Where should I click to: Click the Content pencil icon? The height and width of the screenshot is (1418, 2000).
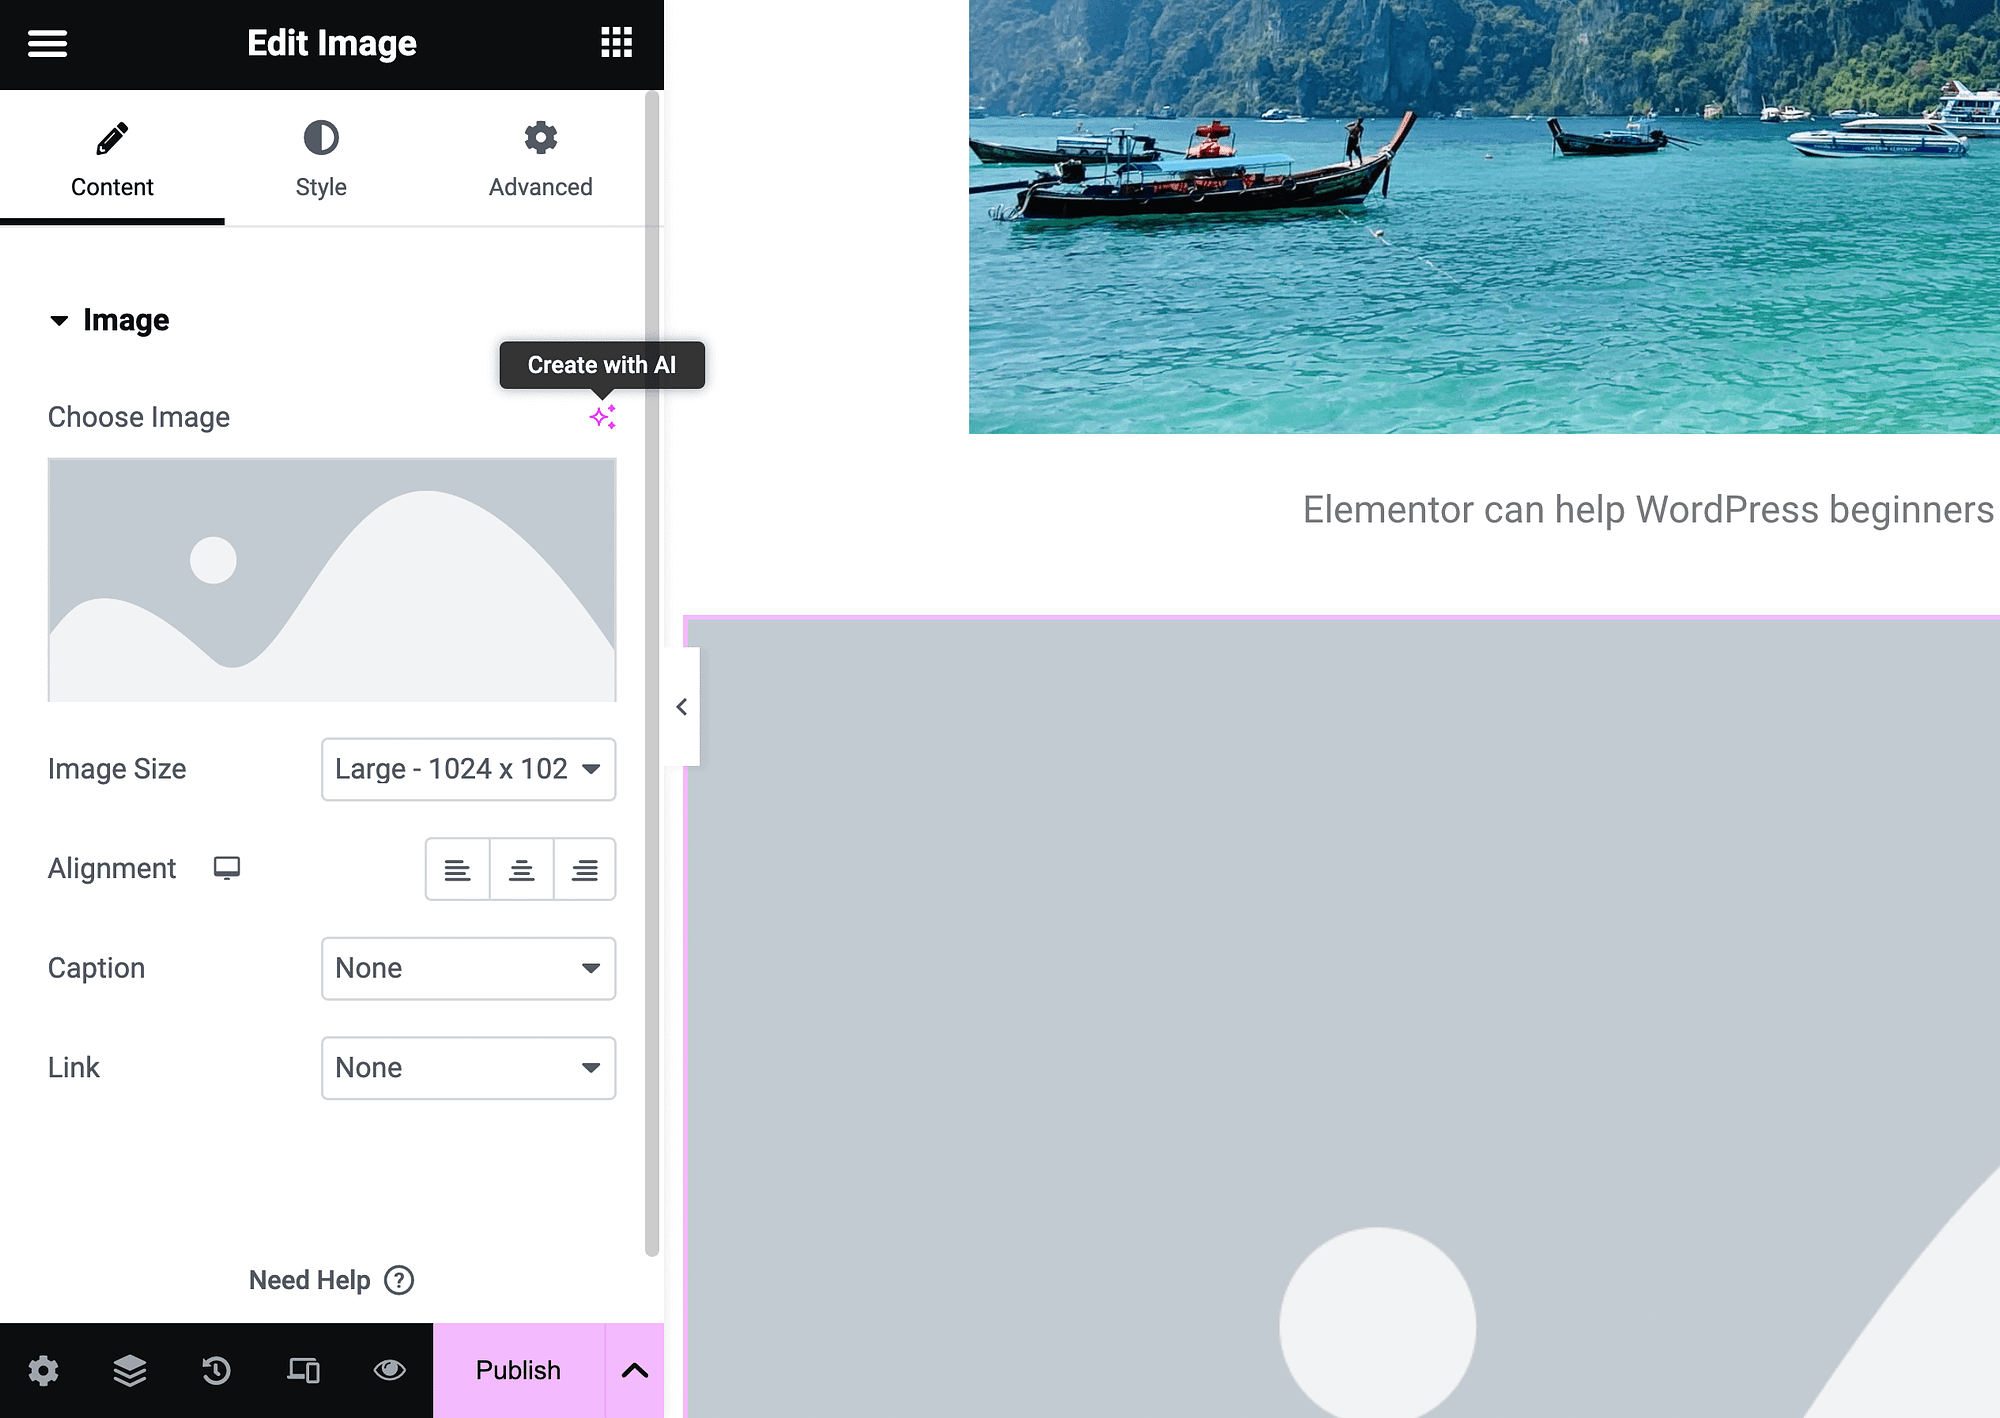point(111,137)
